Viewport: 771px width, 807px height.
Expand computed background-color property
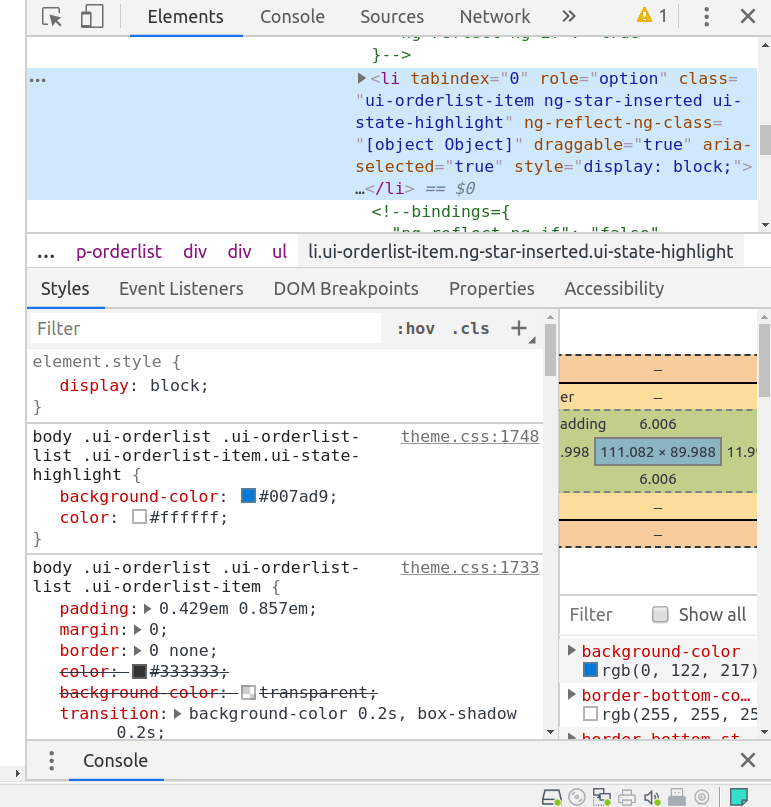point(571,651)
